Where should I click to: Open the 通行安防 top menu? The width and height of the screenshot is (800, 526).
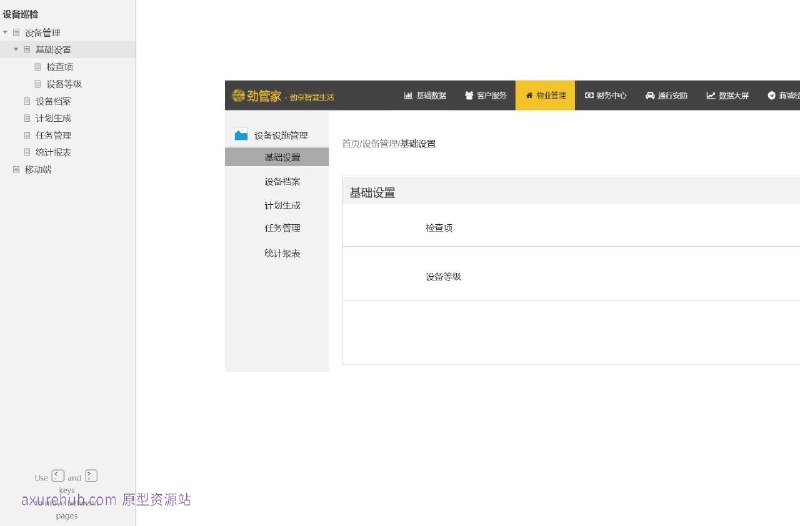point(666,95)
